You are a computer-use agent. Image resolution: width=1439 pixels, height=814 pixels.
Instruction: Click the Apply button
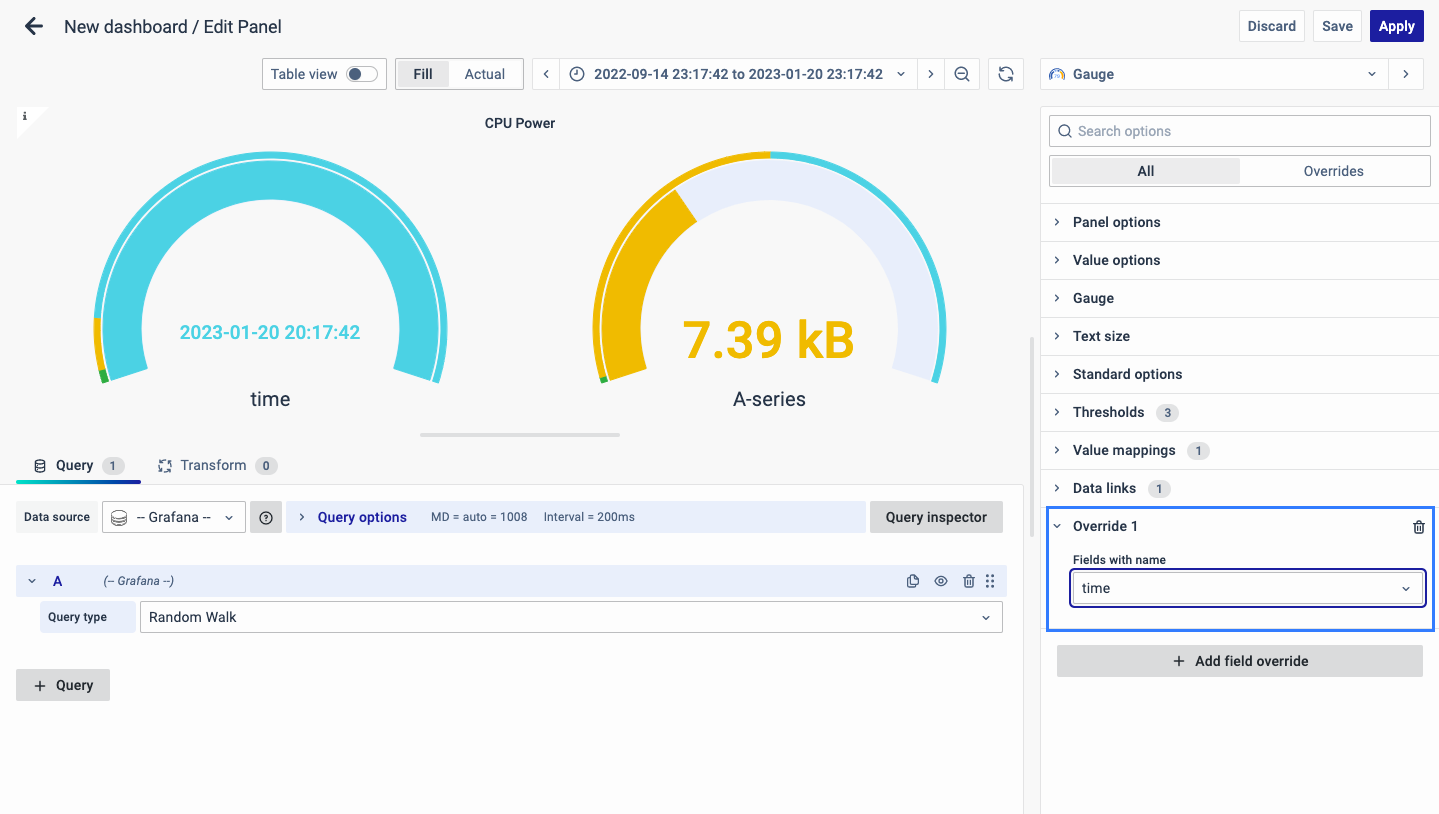pyautogui.click(x=1396, y=26)
